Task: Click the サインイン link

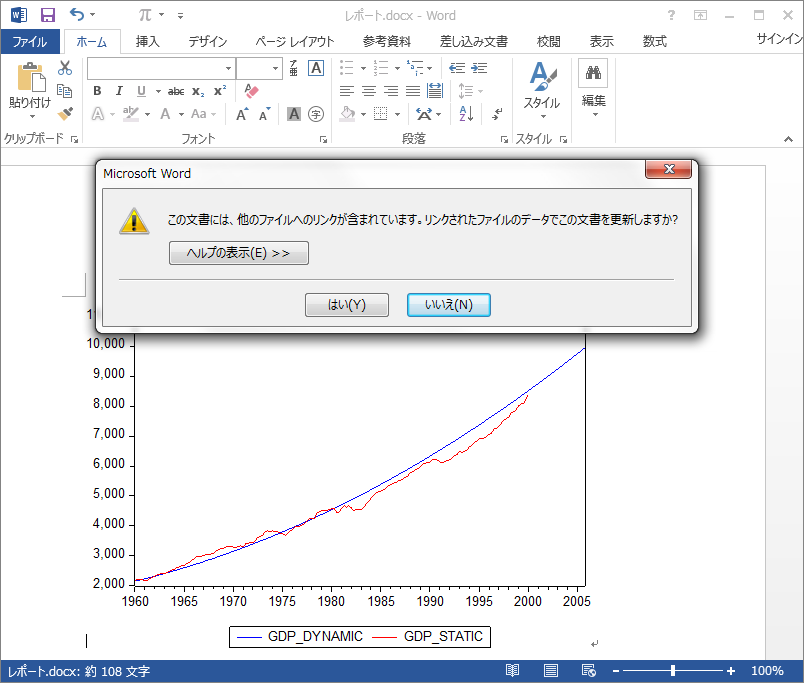Action: pos(779,39)
